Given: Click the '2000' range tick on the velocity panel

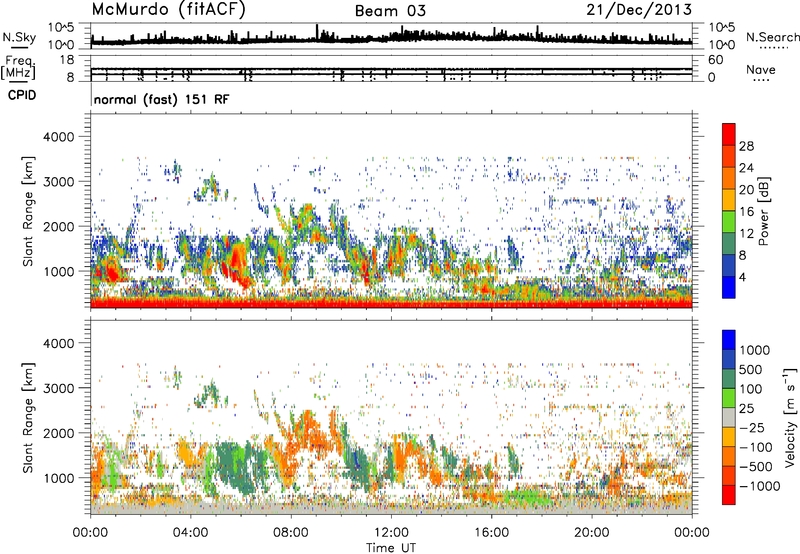Looking at the screenshot, I should tap(58, 433).
